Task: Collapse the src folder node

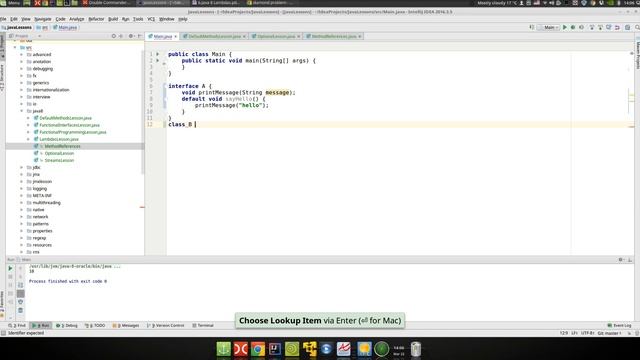Action: coord(15,47)
